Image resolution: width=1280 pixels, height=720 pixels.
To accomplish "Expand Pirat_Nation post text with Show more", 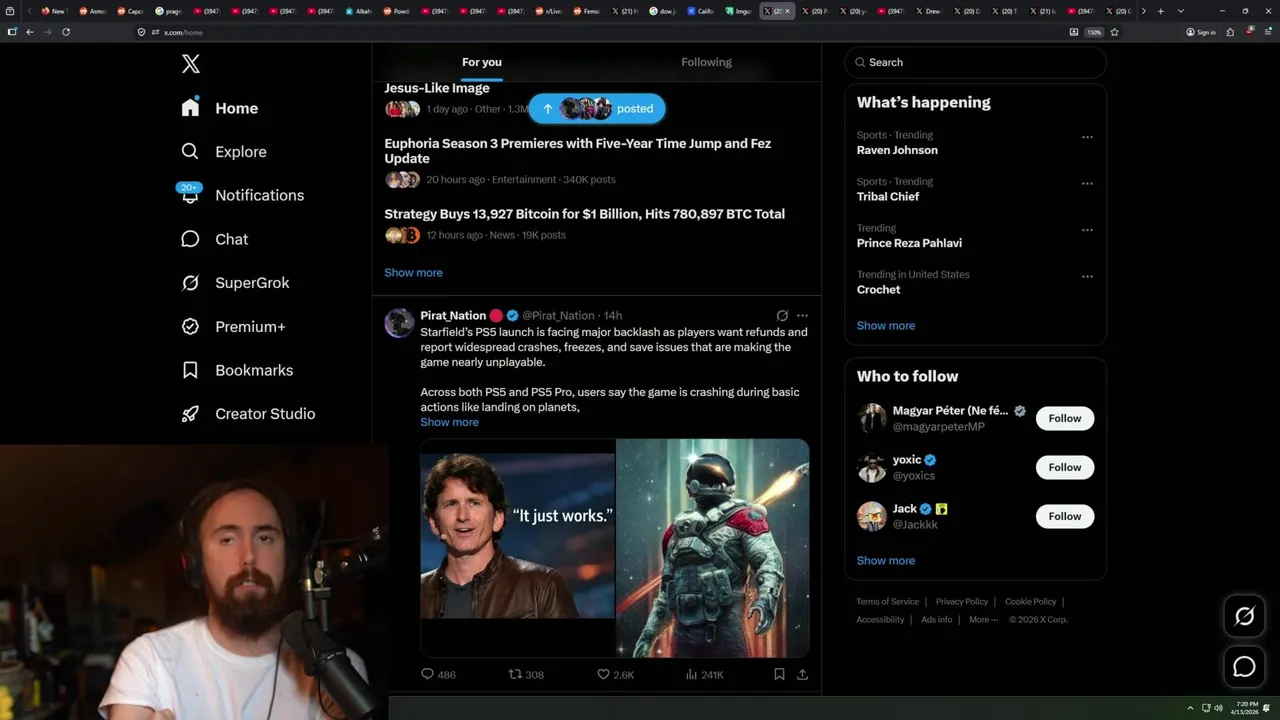I will click(449, 422).
